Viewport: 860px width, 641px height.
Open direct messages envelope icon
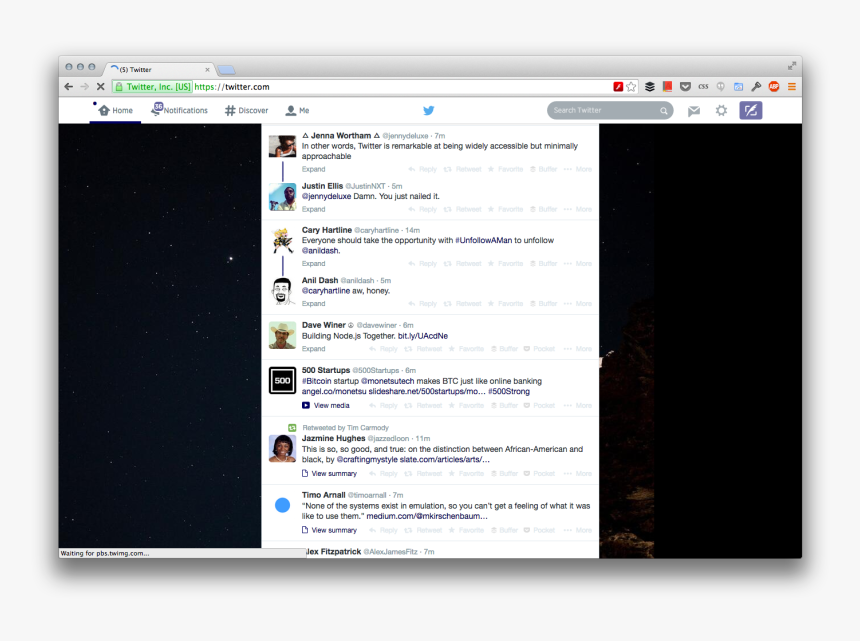point(694,111)
